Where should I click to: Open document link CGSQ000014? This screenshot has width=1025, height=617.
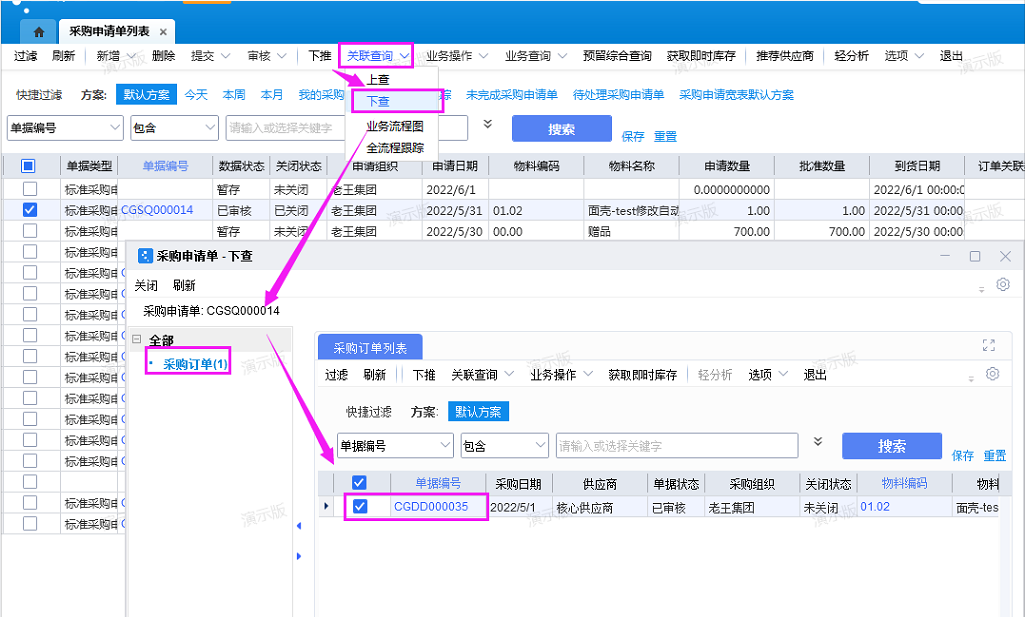coord(158,210)
